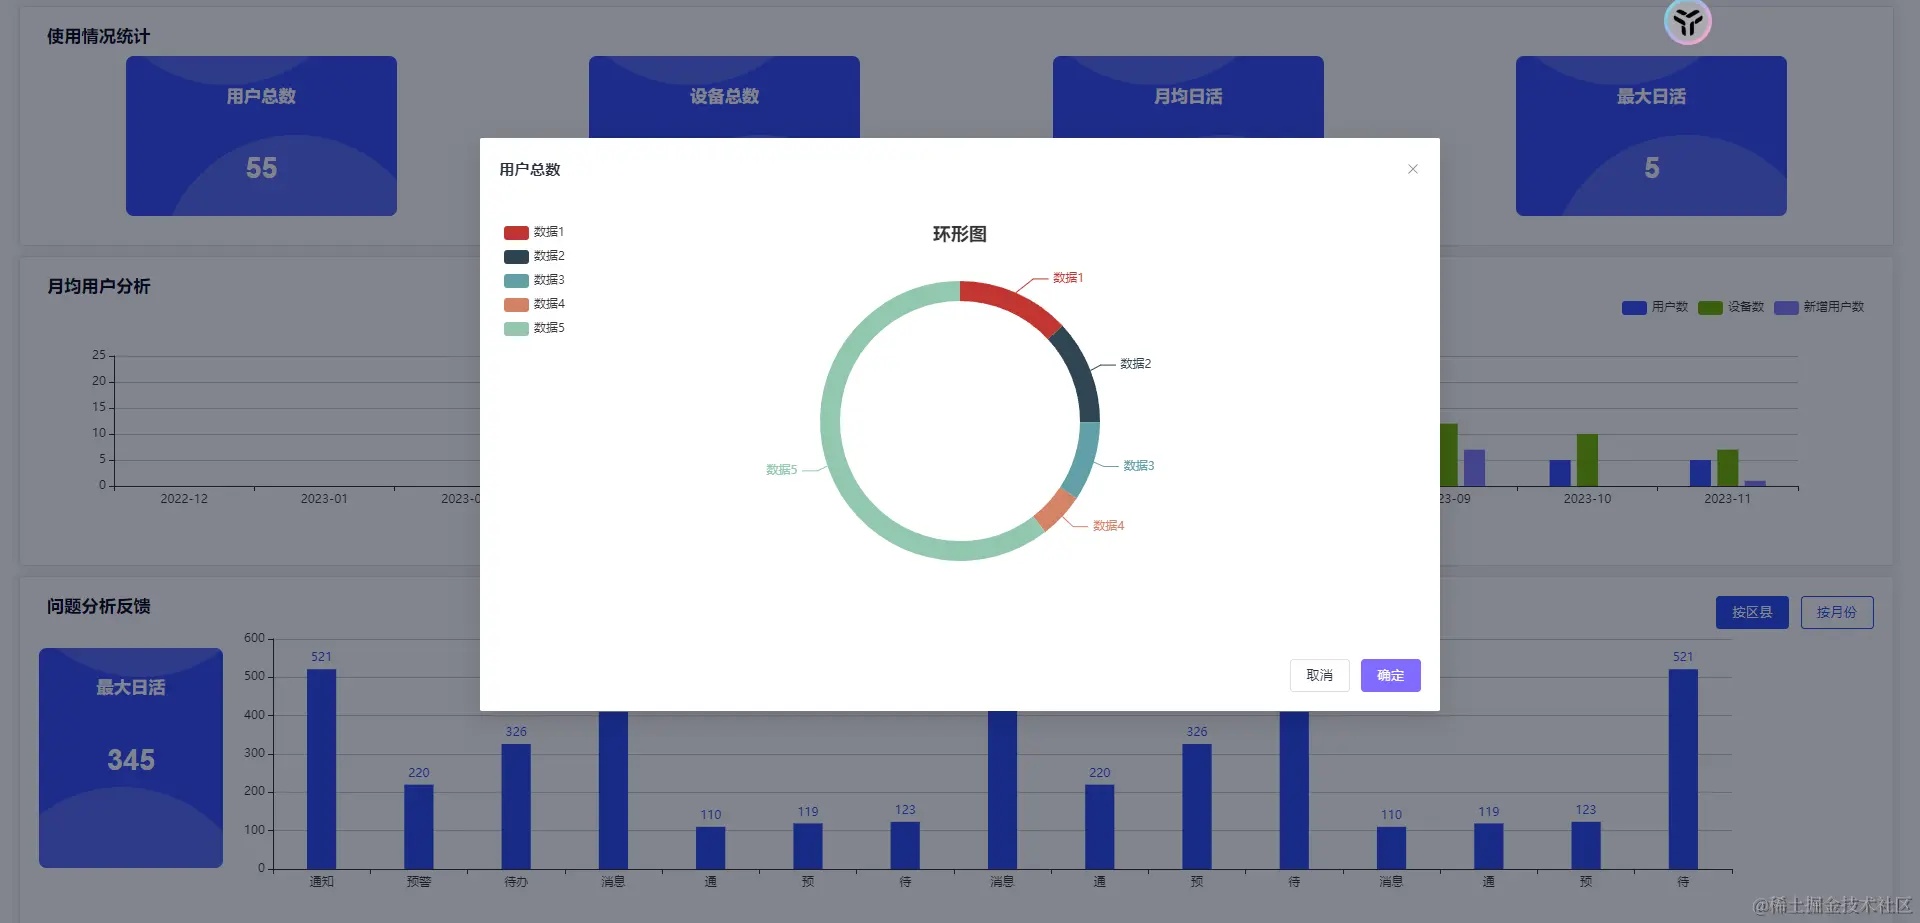
Task: Click the orange 数据4 donut segment
Action: [x=1055, y=510]
